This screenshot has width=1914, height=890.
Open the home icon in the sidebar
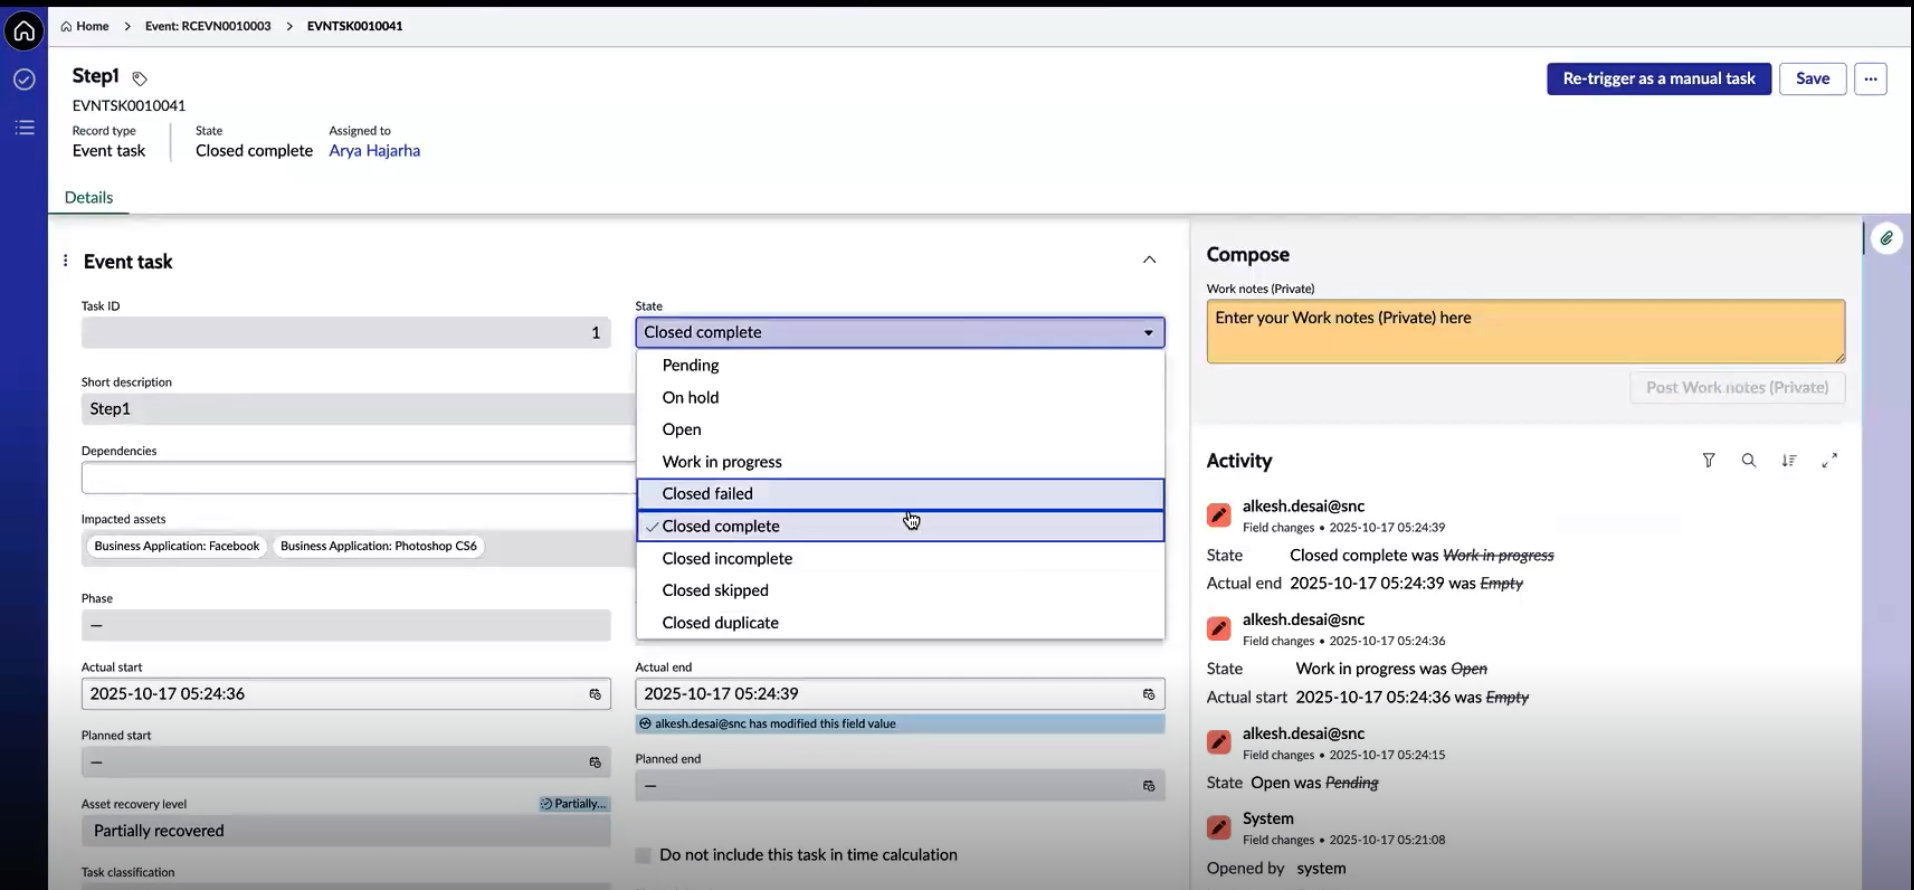tap(24, 31)
